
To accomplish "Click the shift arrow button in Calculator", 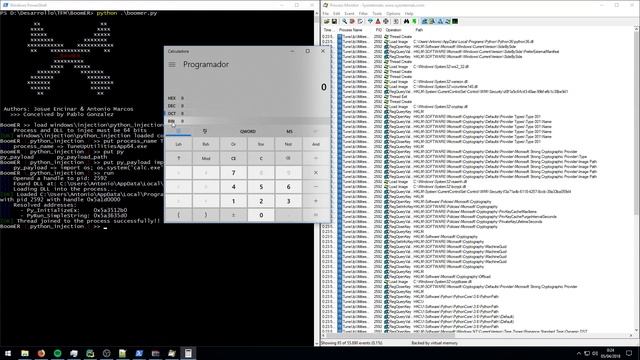I will click(178, 158).
